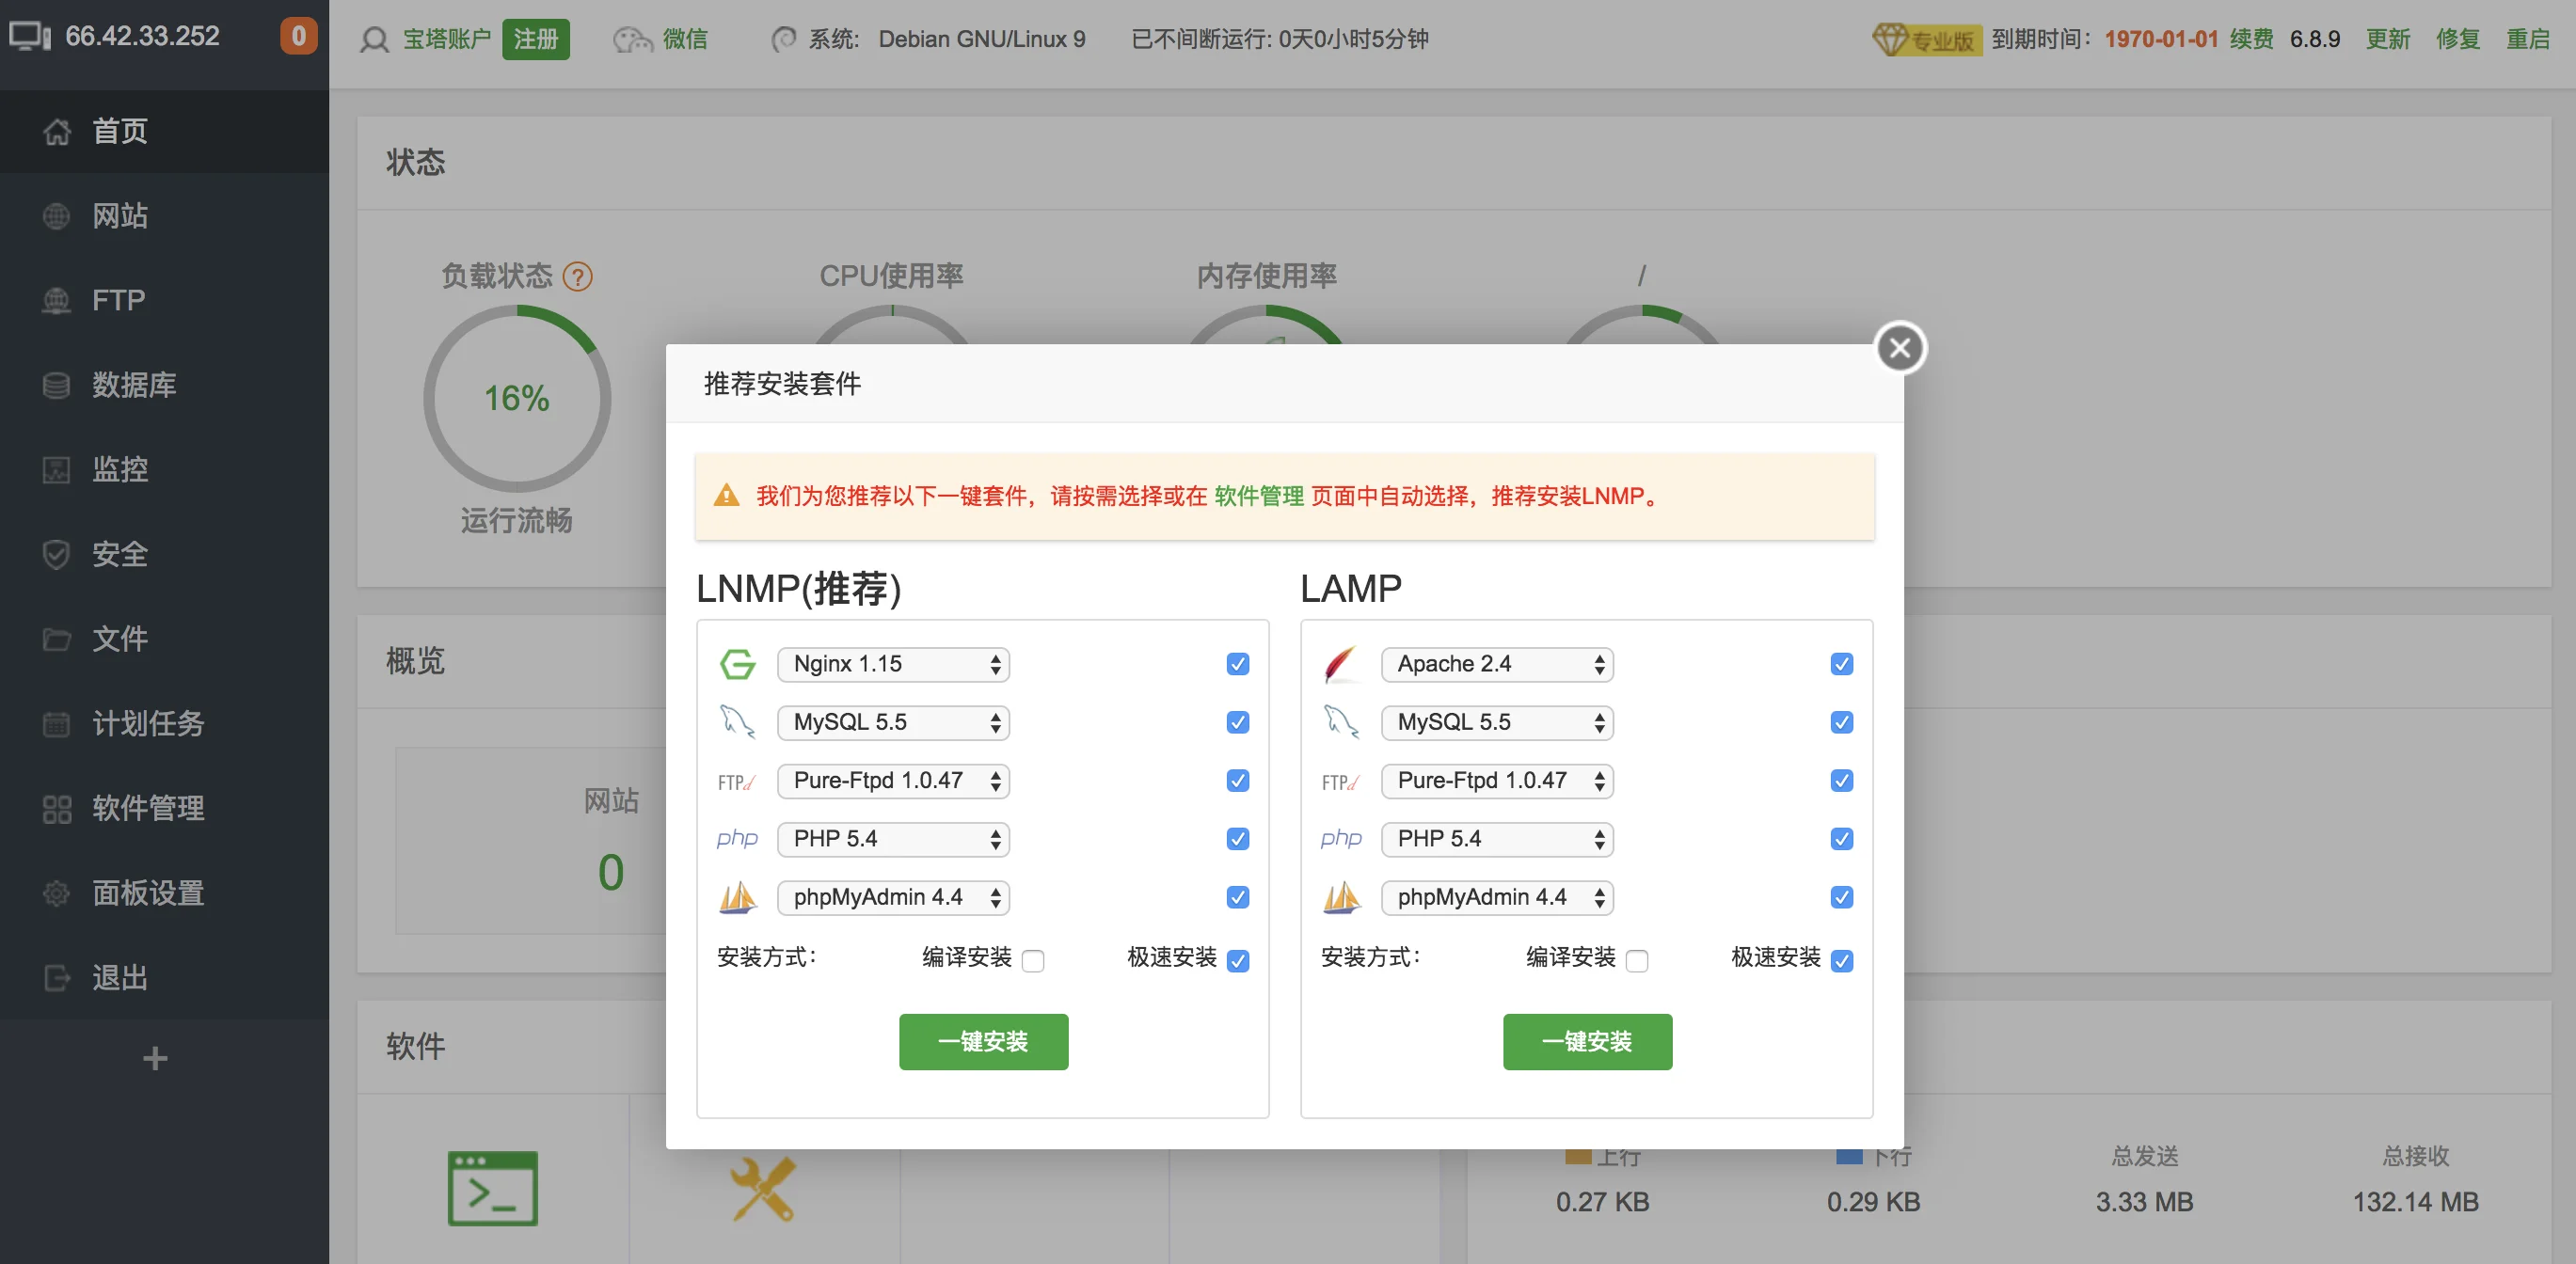Click the php logo in LAMP list
The width and height of the screenshot is (2576, 1264).
[x=1341, y=838]
